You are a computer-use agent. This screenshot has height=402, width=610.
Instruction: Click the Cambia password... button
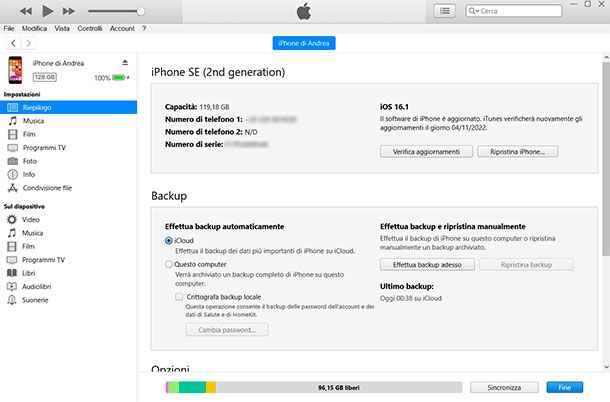click(227, 330)
